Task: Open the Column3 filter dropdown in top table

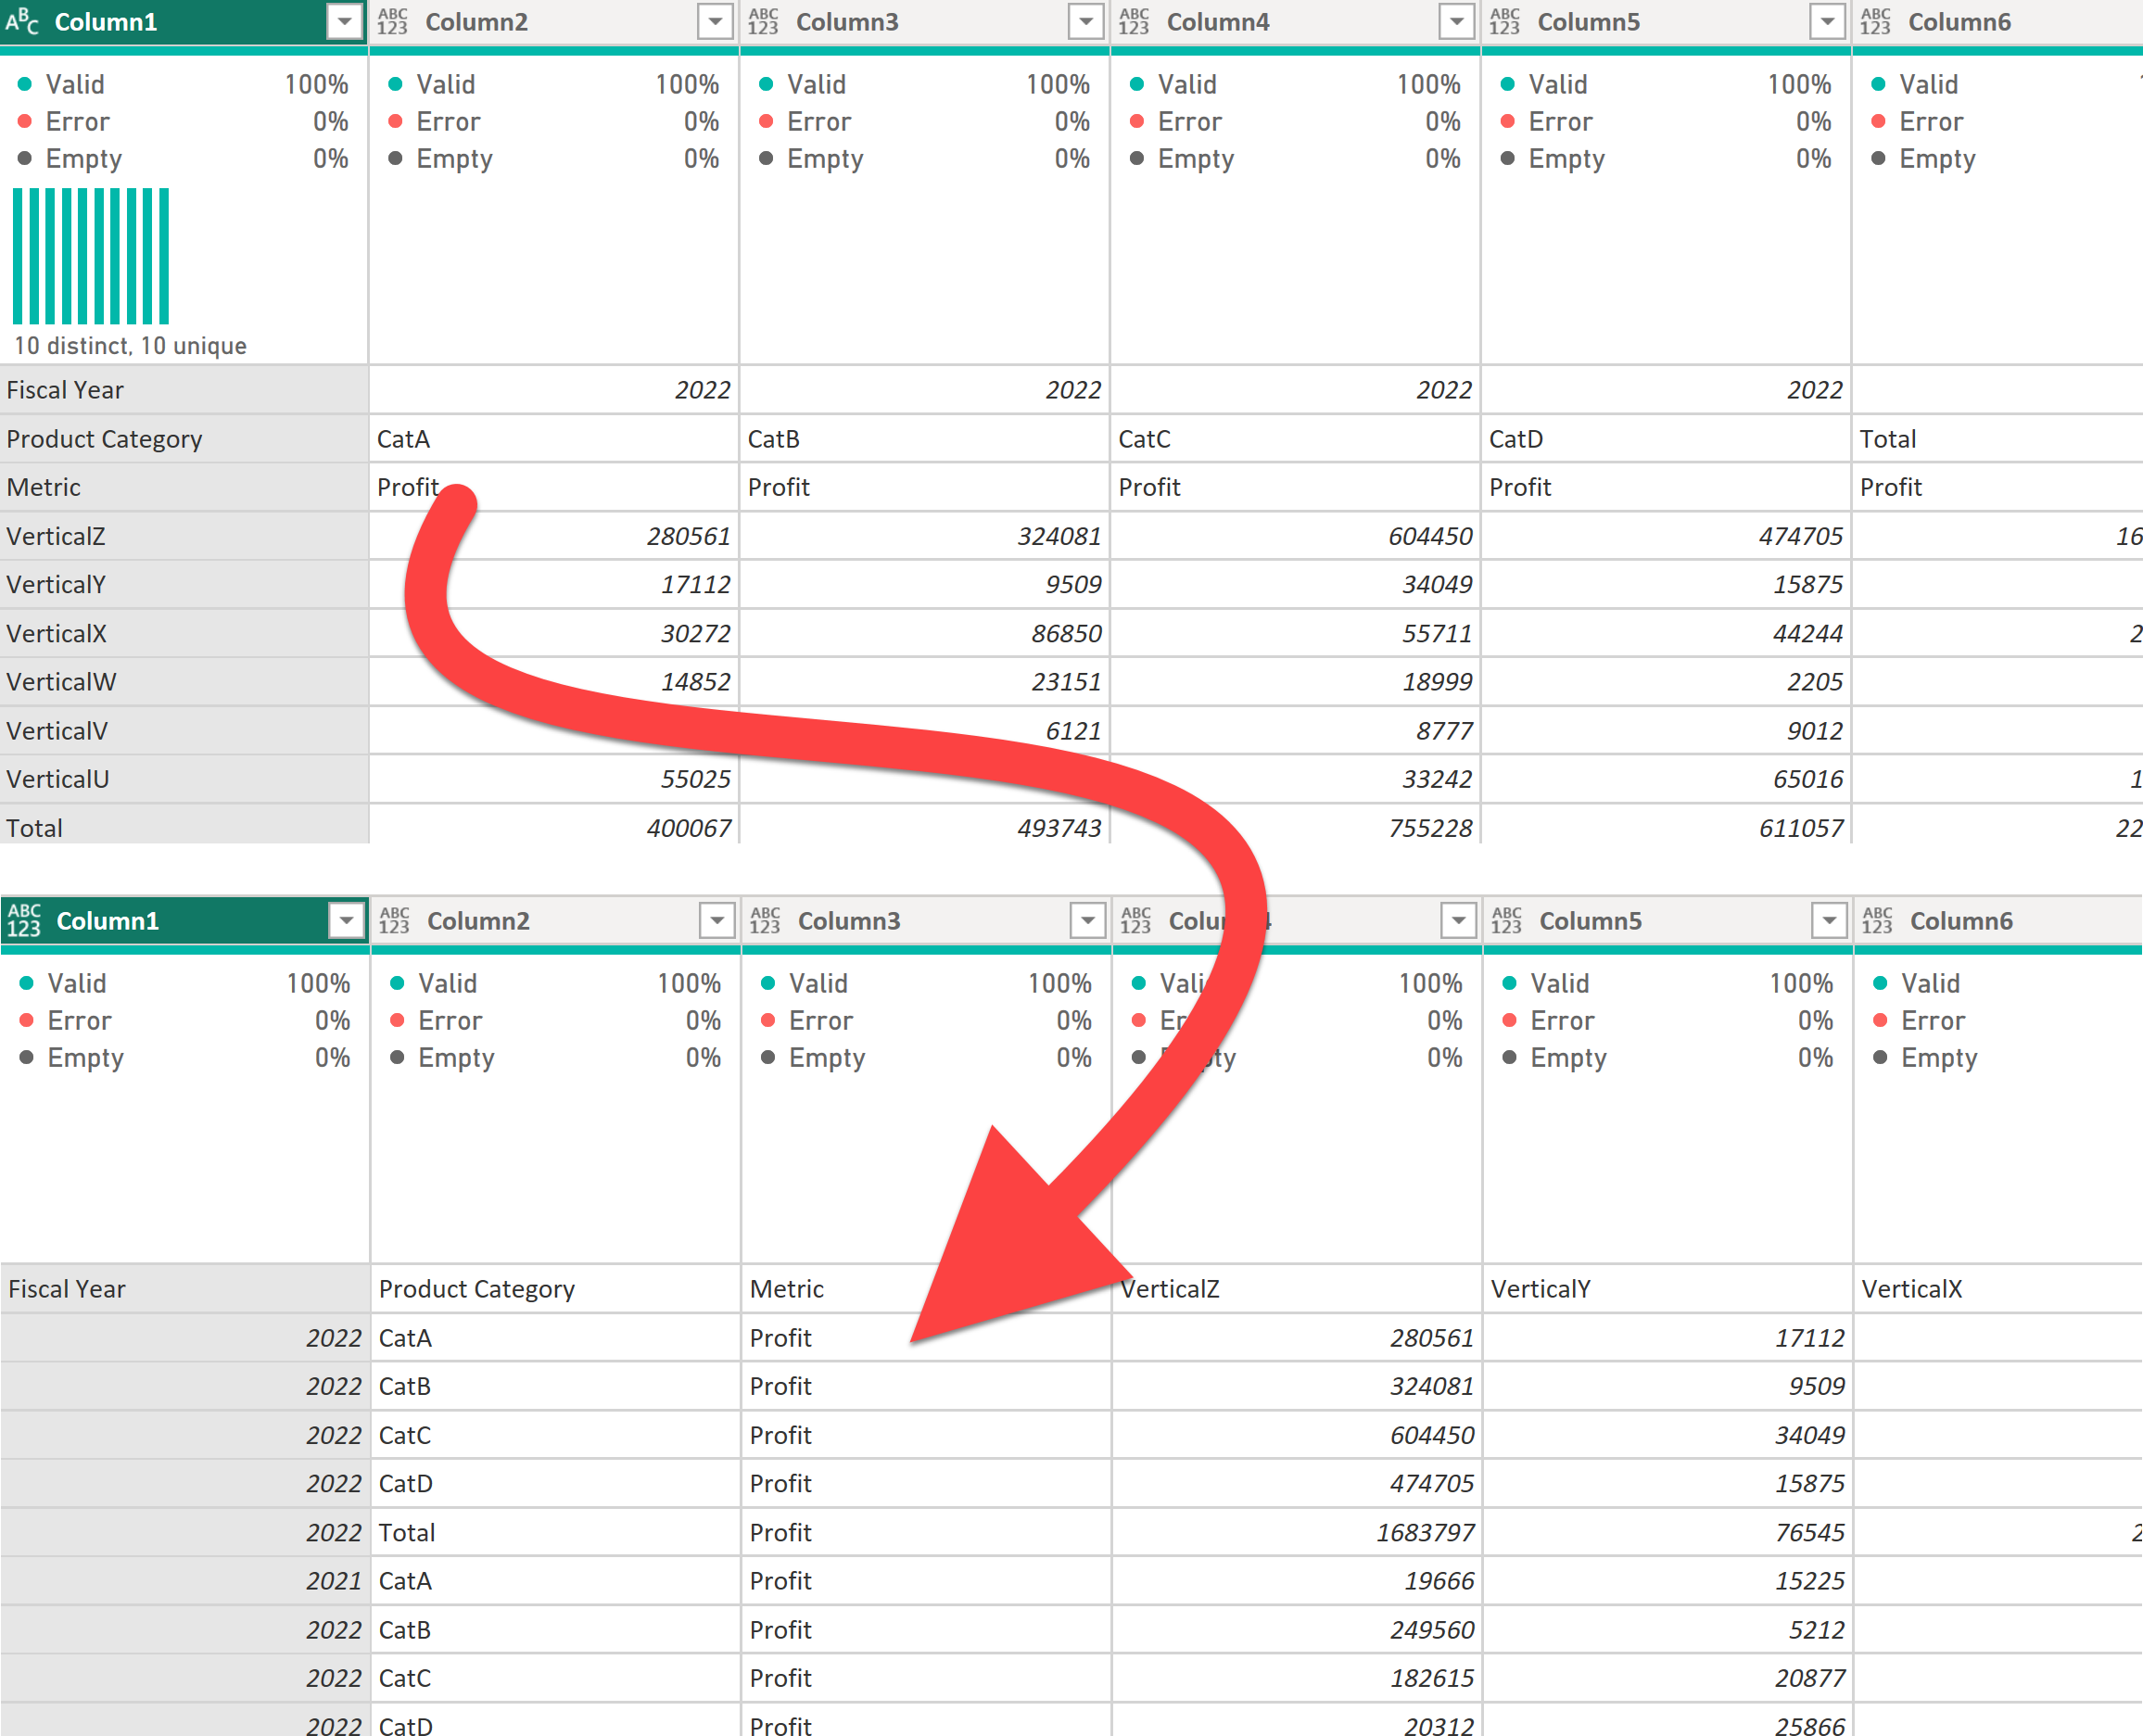Action: pyautogui.click(x=1086, y=21)
